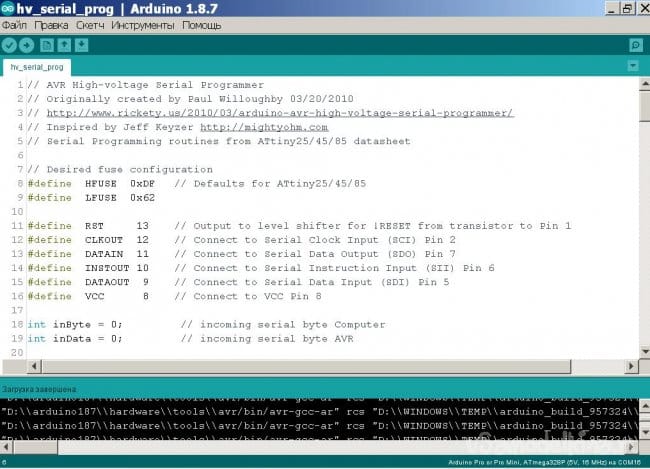650x469 pixels.
Task: Open the Файл menu
Action: click(14, 25)
